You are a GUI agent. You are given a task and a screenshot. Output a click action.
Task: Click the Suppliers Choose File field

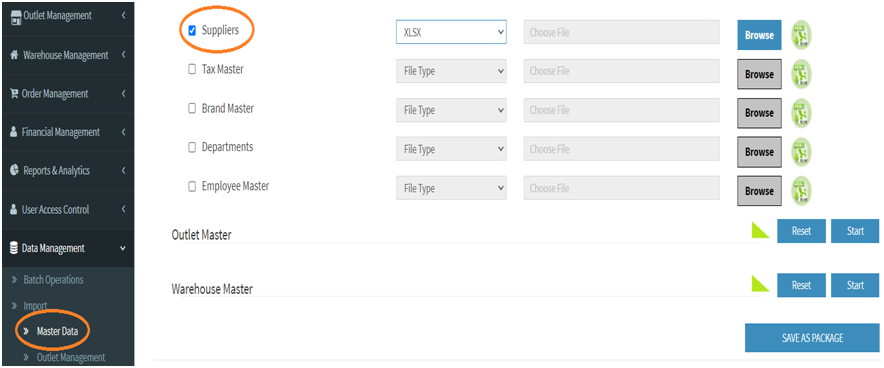tap(622, 33)
